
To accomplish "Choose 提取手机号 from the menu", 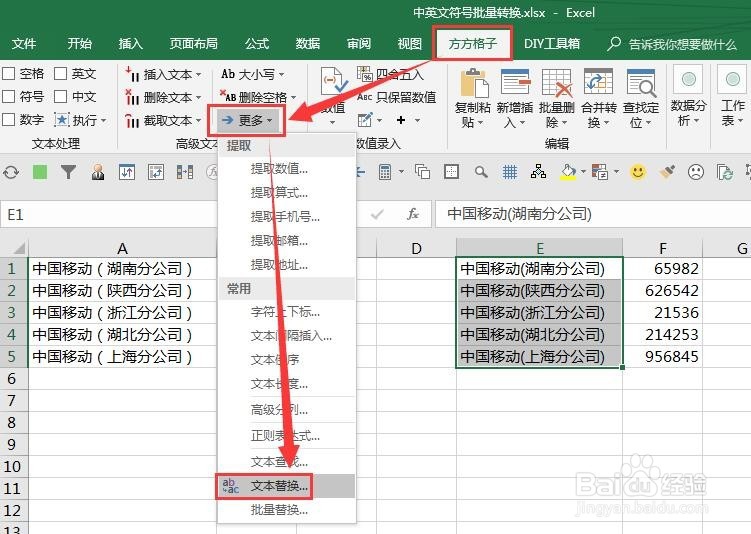I will [x=286, y=216].
